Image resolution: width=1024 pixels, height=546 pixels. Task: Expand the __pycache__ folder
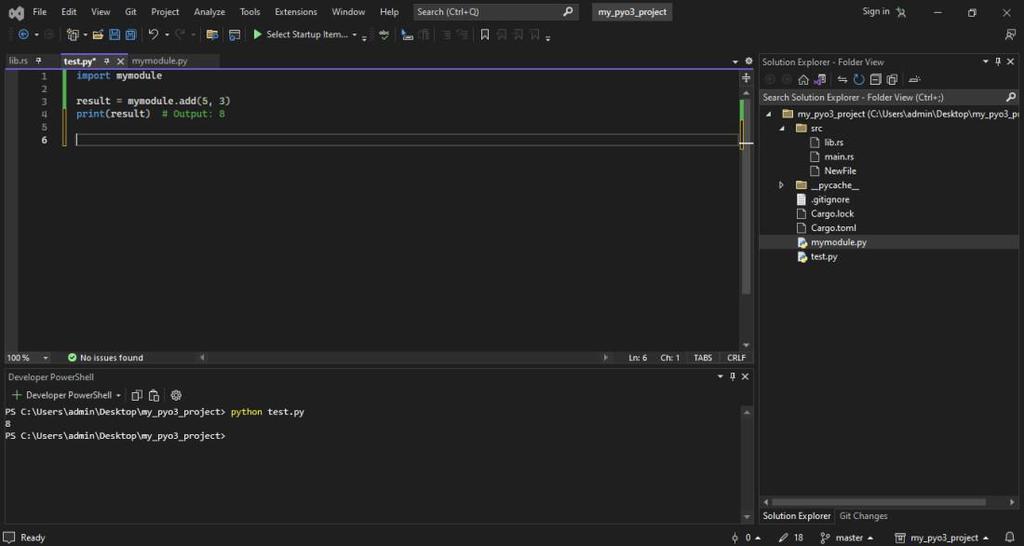(781, 185)
